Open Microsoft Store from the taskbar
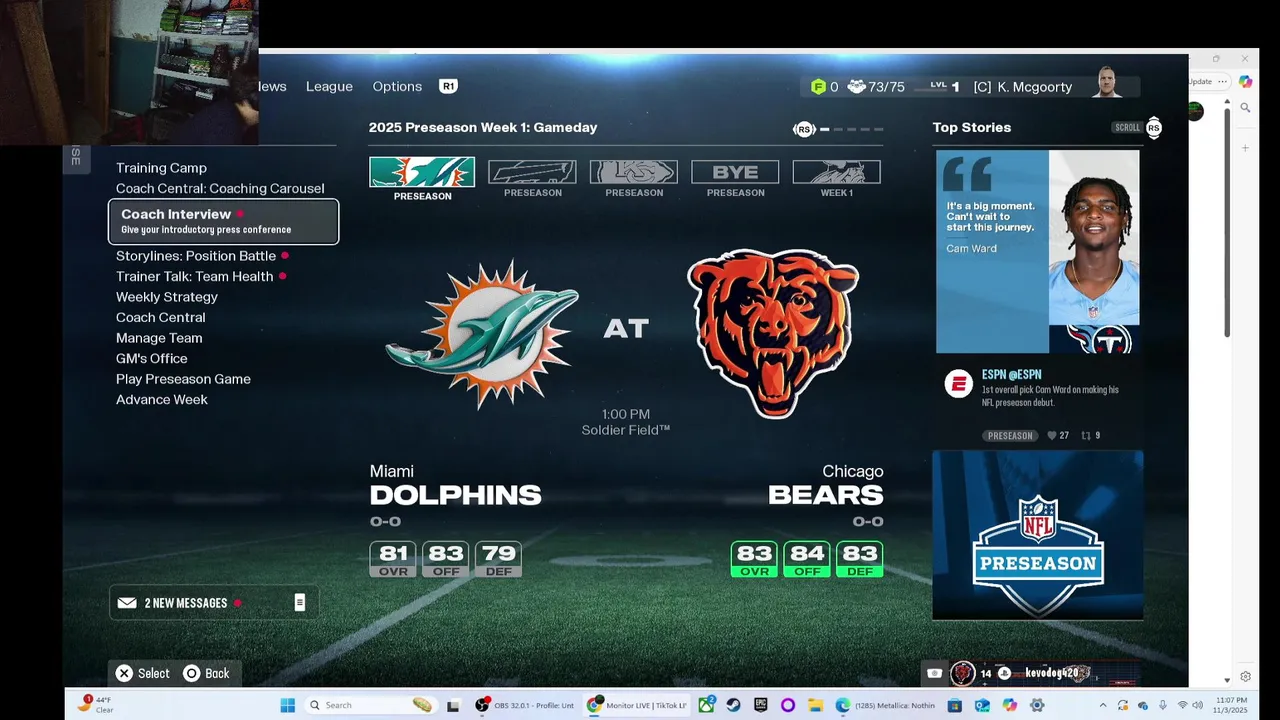 click(955, 705)
